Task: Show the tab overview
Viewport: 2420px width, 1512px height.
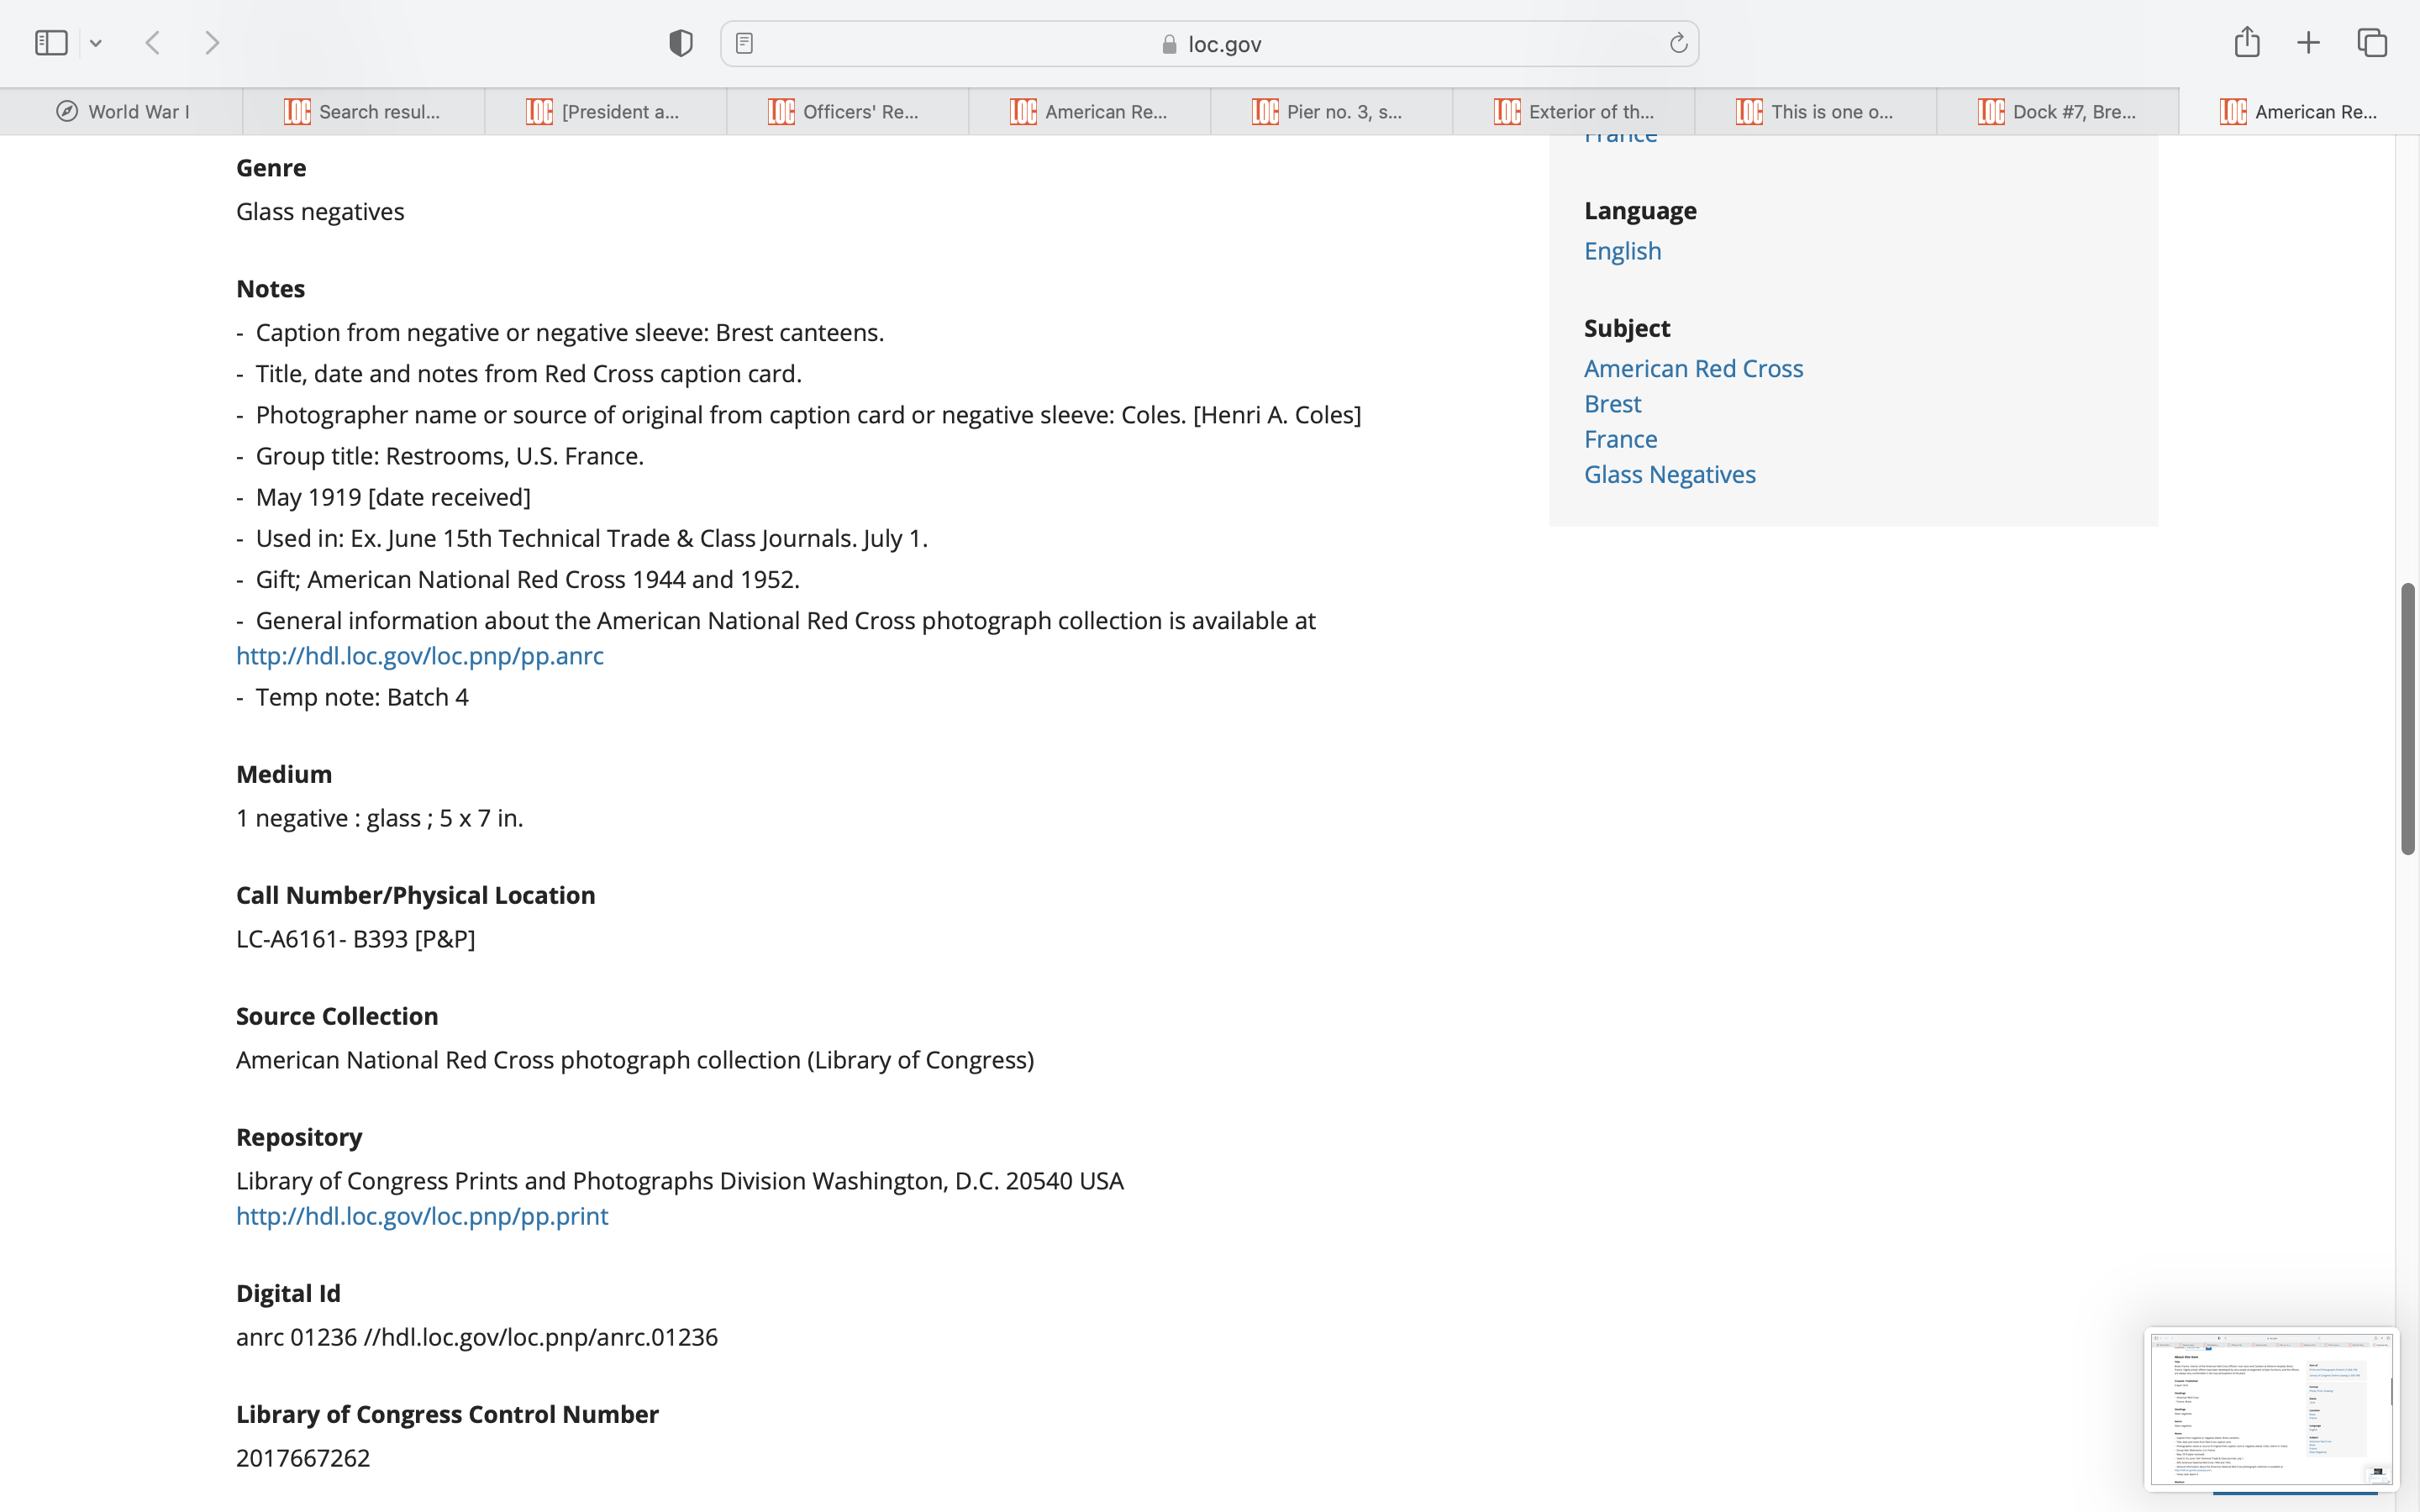Action: tap(2372, 43)
